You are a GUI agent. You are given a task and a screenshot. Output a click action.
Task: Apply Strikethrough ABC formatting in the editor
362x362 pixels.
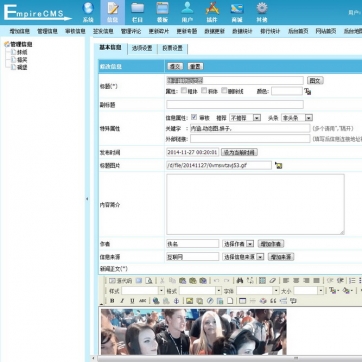click(x=143, y=301)
